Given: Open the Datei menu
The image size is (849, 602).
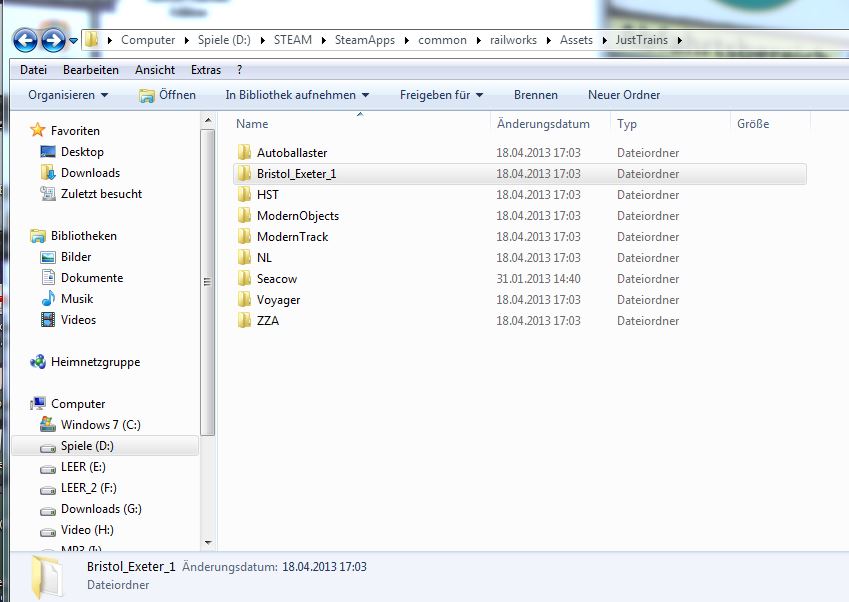Looking at the screenshot, I should (x=34, y=70).
